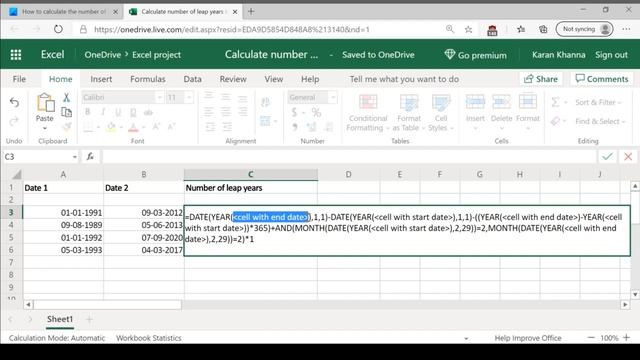Click the Copy icon in Clipboard group
Viewport: 640px width, 360px height.
[x=66, y=112]
